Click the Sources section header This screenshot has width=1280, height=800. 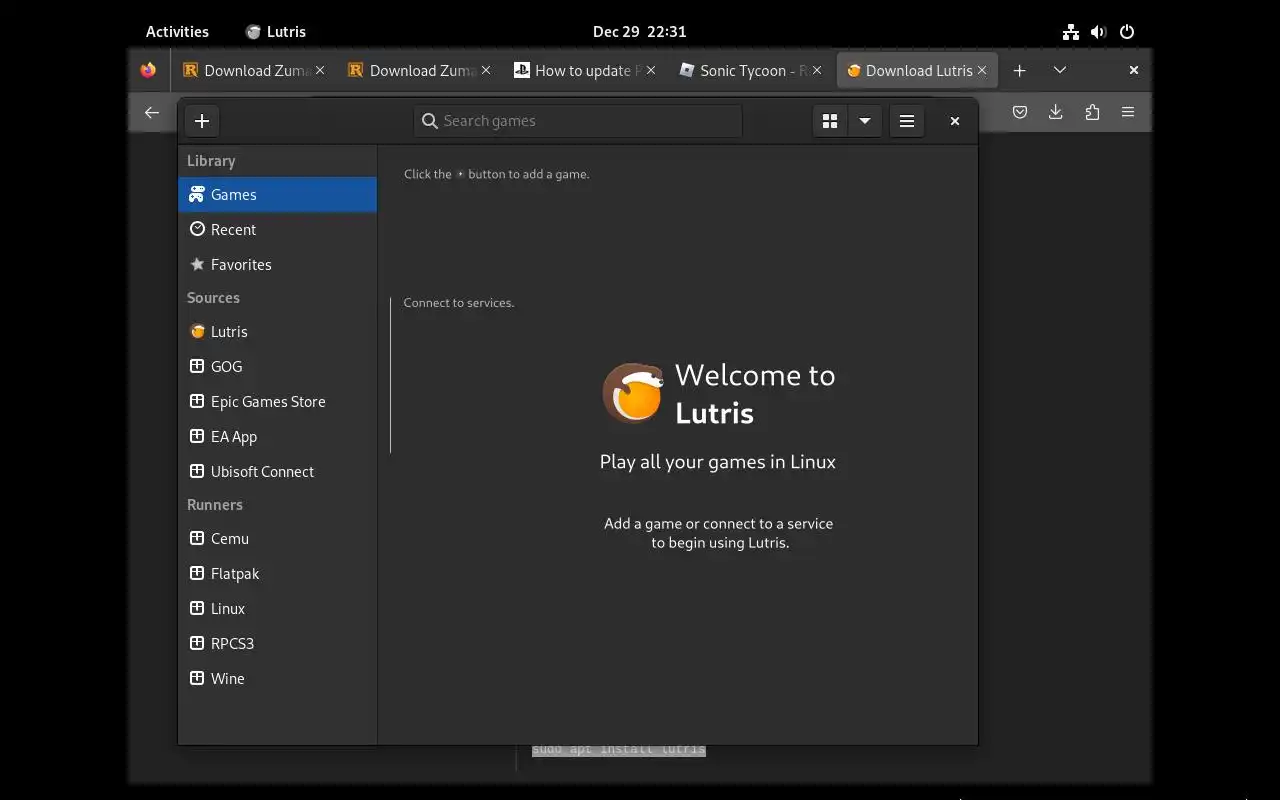(x=213, y=298)
